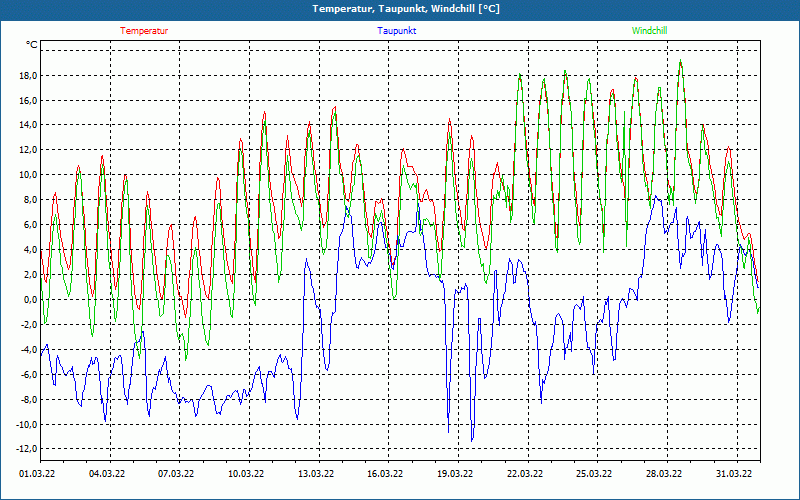Click the -8,0 y-axis value
800x500 pixels.
[x=29, y=399]
